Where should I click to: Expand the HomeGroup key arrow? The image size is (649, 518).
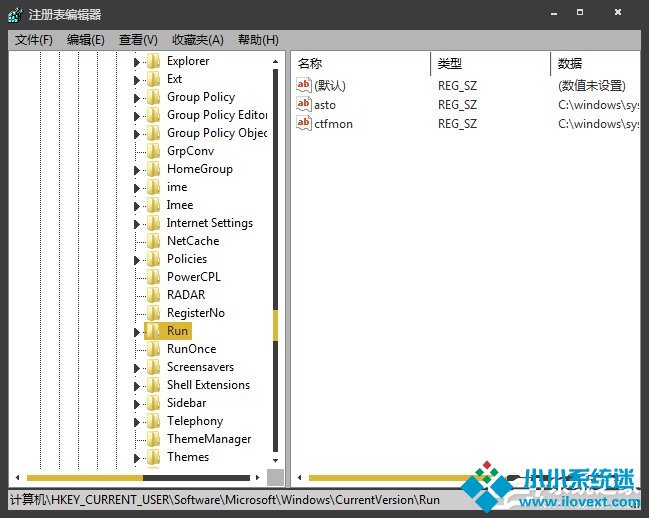(x=136, y=170)
